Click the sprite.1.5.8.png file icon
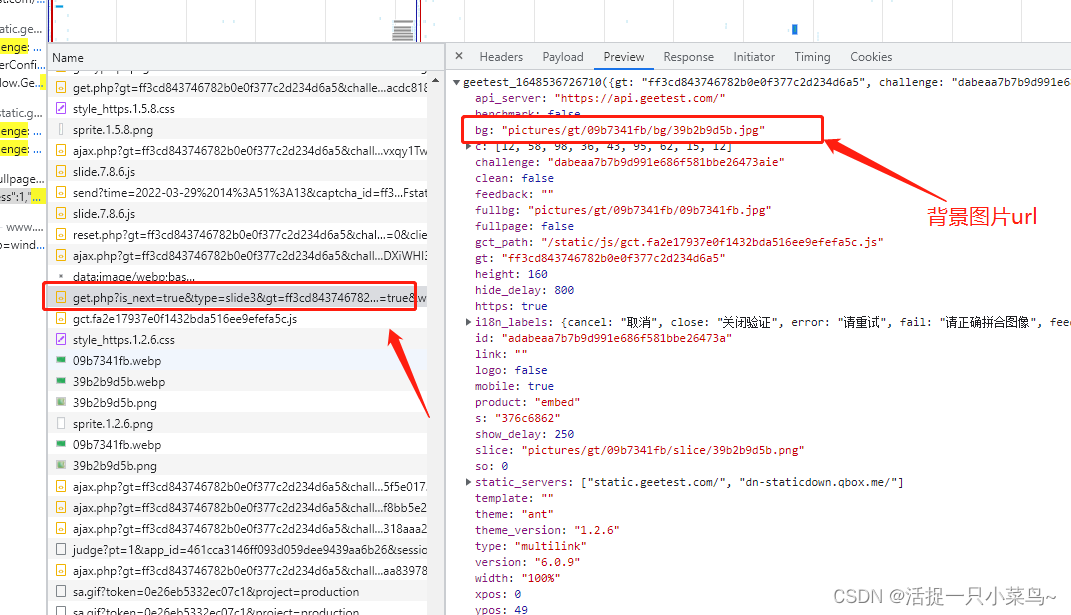Viewport: 1071px width, 615px height. pyautogui.click(x=62, y=130)
